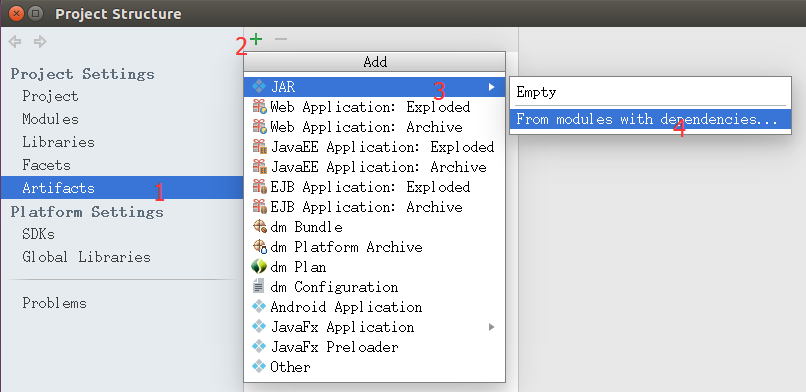Close the Project Structure window
This screenshot has width=806, height=392.
click(16, 13)
